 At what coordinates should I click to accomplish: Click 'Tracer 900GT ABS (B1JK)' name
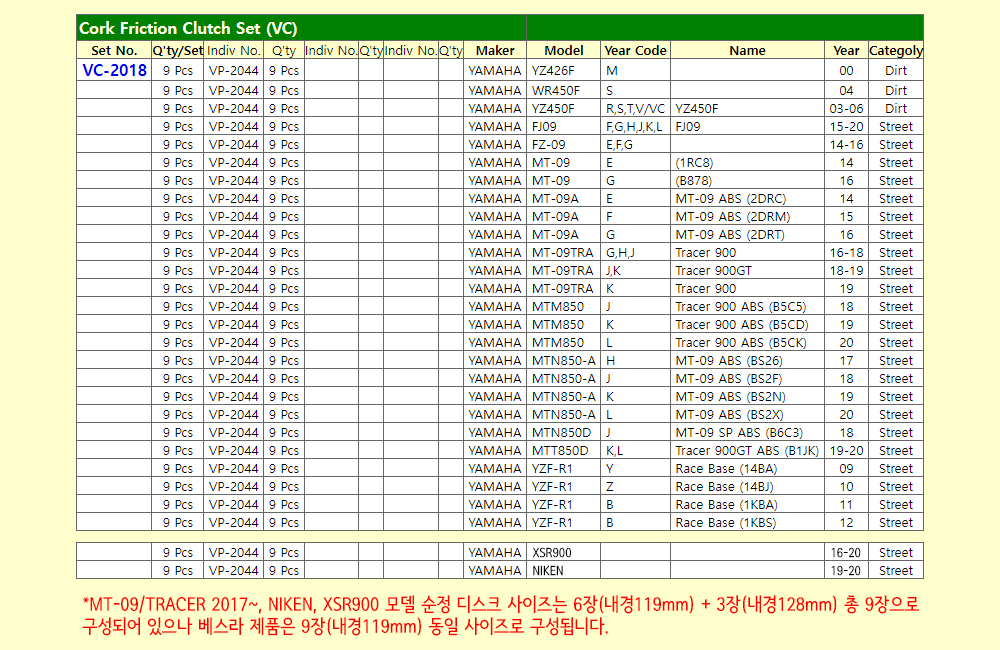point(747,450)
